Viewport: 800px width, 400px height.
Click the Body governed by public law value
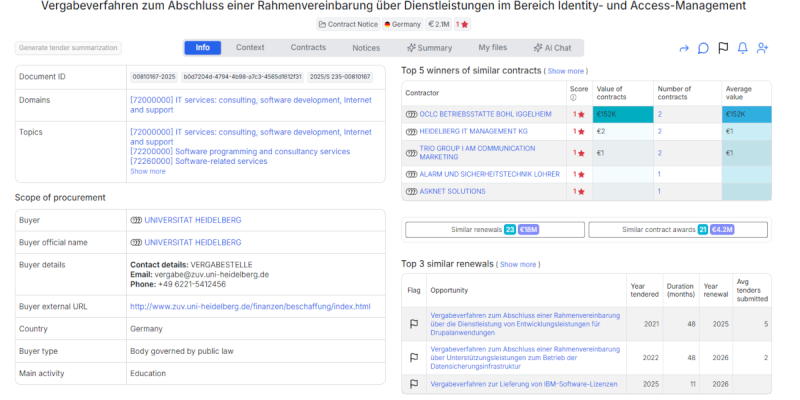182,351
